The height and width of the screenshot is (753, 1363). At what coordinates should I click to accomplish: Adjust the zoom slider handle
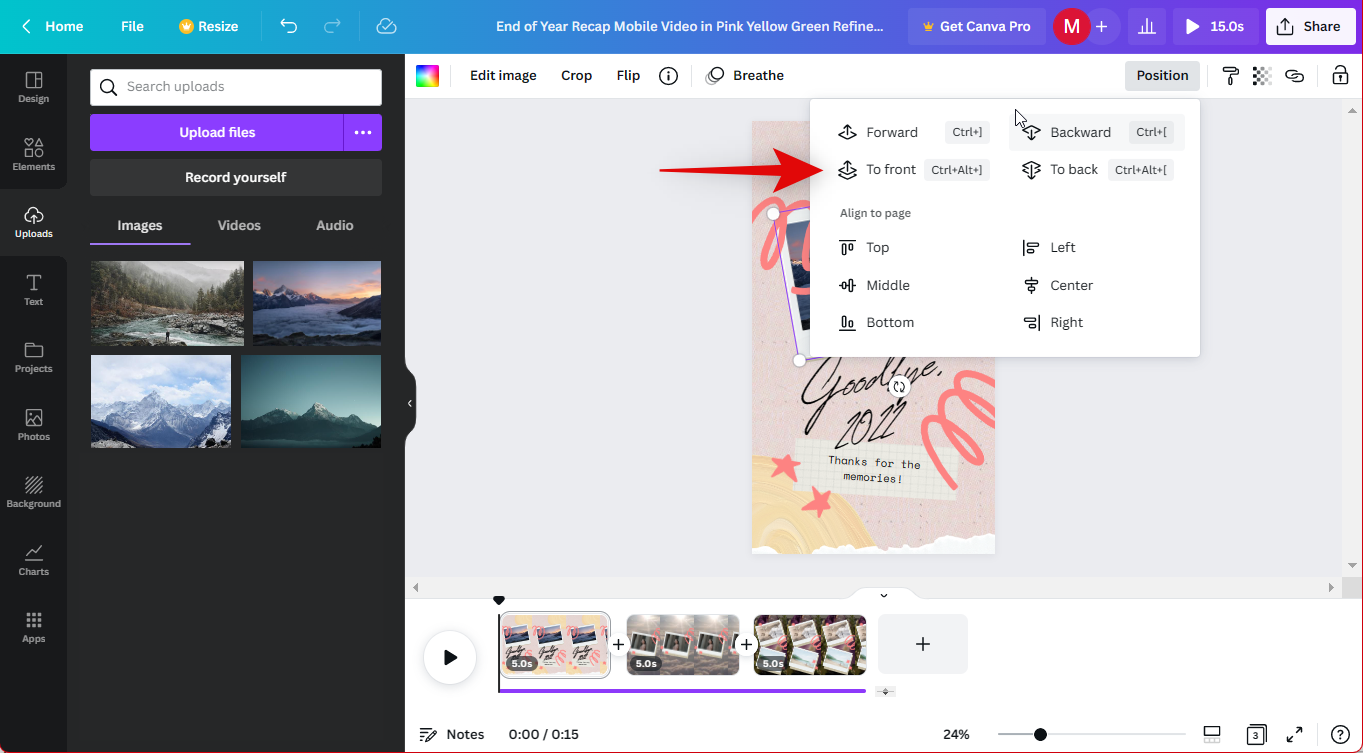click(1040, 734)
